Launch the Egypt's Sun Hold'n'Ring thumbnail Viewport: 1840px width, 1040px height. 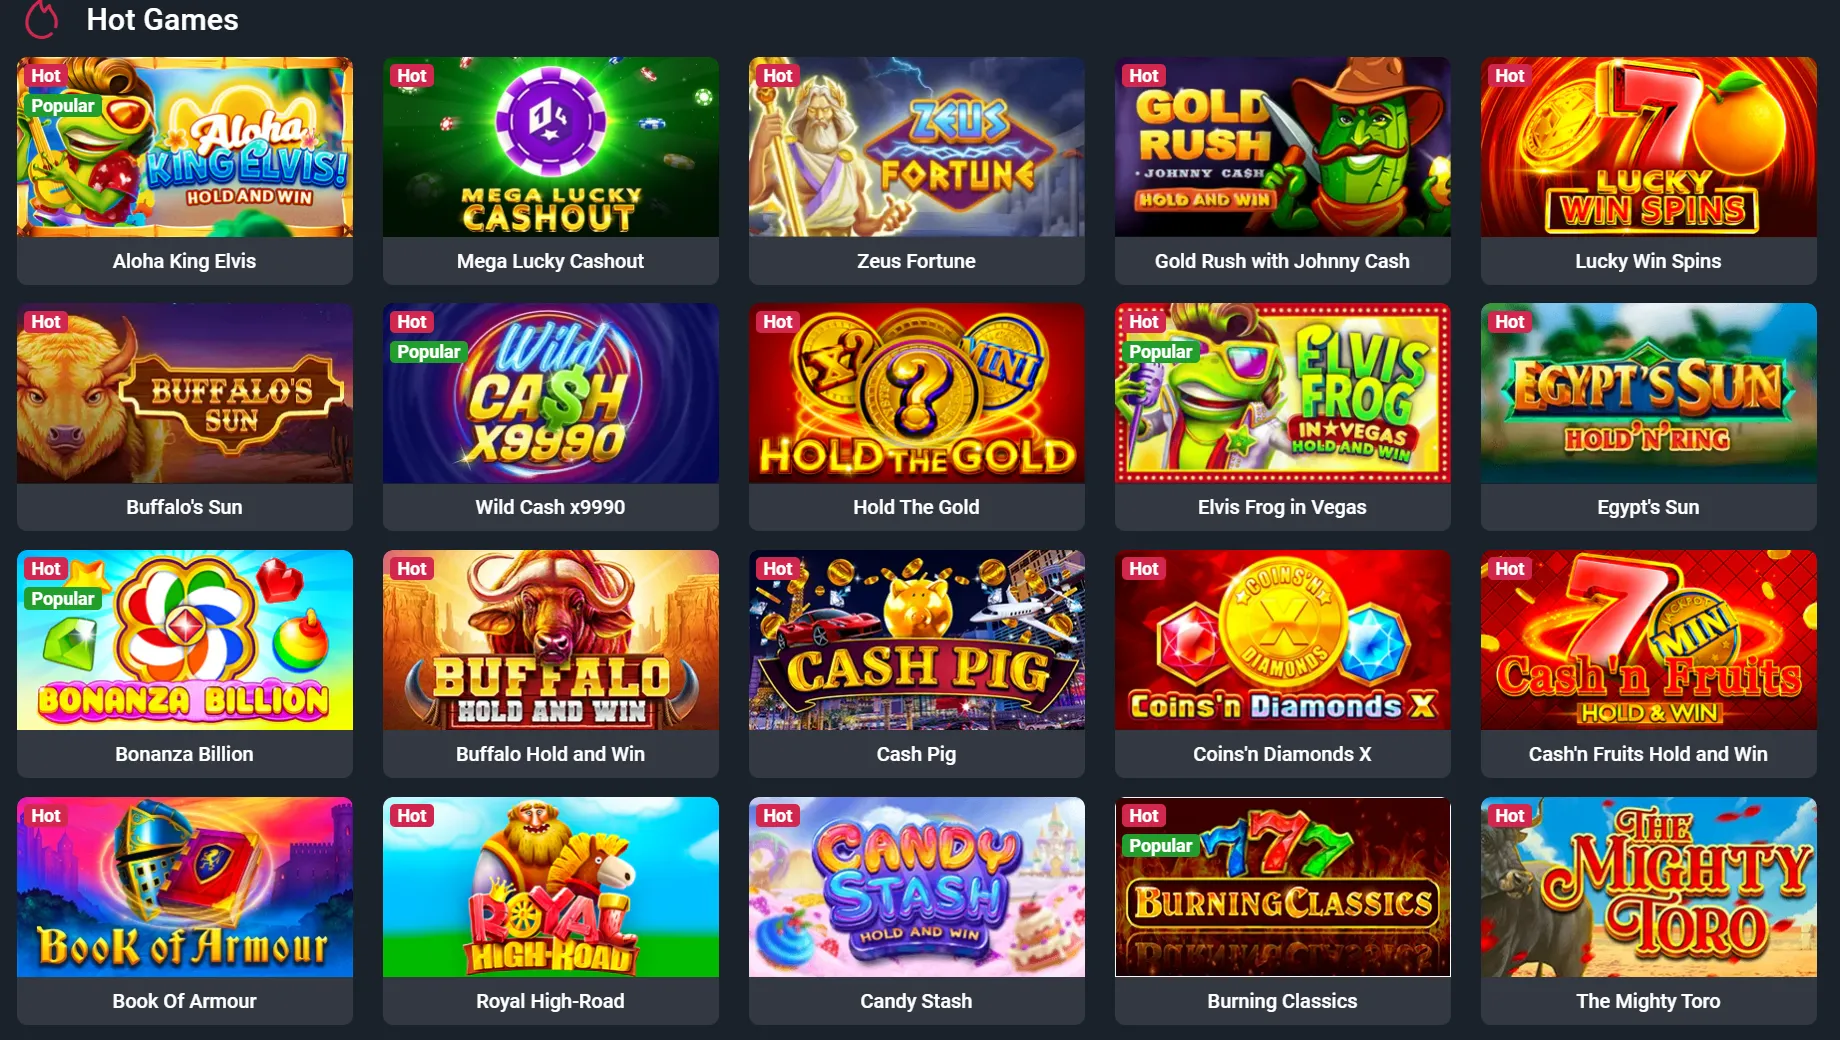pyautogui.click(x=1649, y=393)
